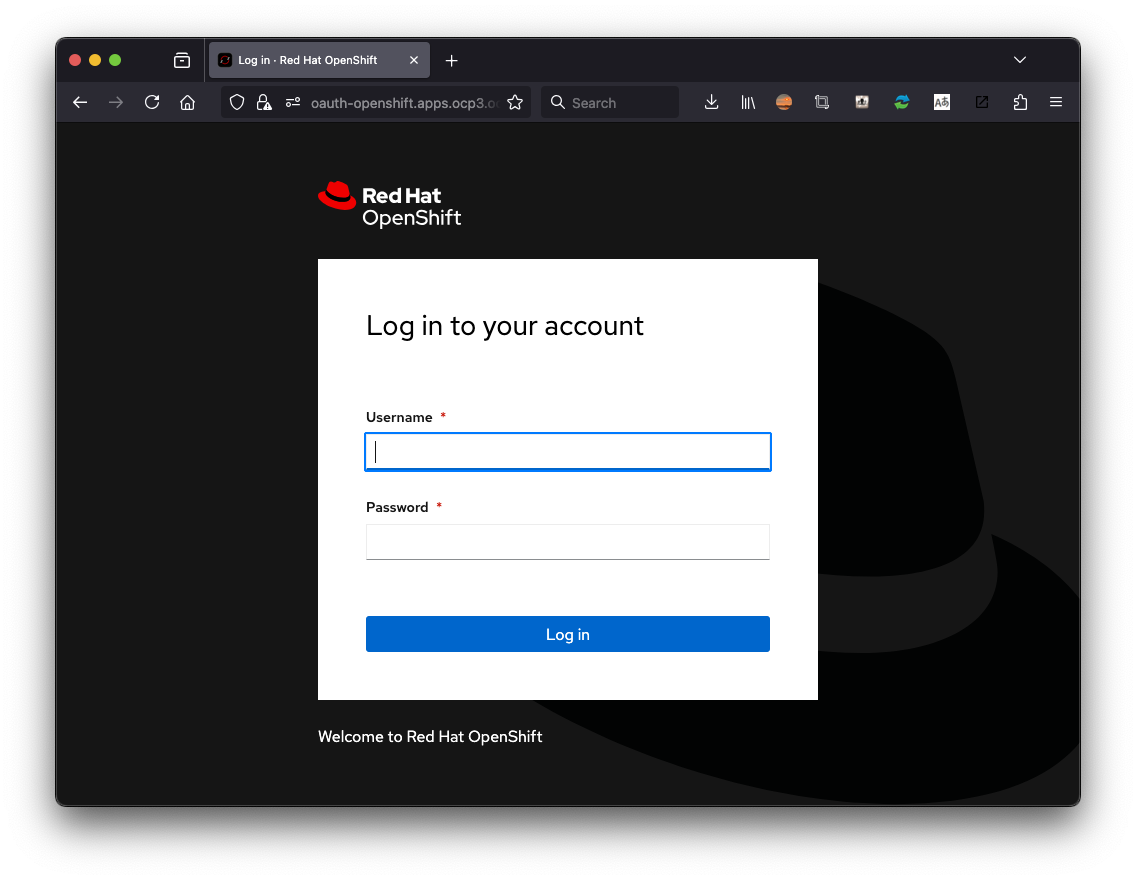The width and height of the screenshot is (1136, 880).
Task: Close the Log in Red Hat OpenShift tab
Action: click(x=414, y=60)
